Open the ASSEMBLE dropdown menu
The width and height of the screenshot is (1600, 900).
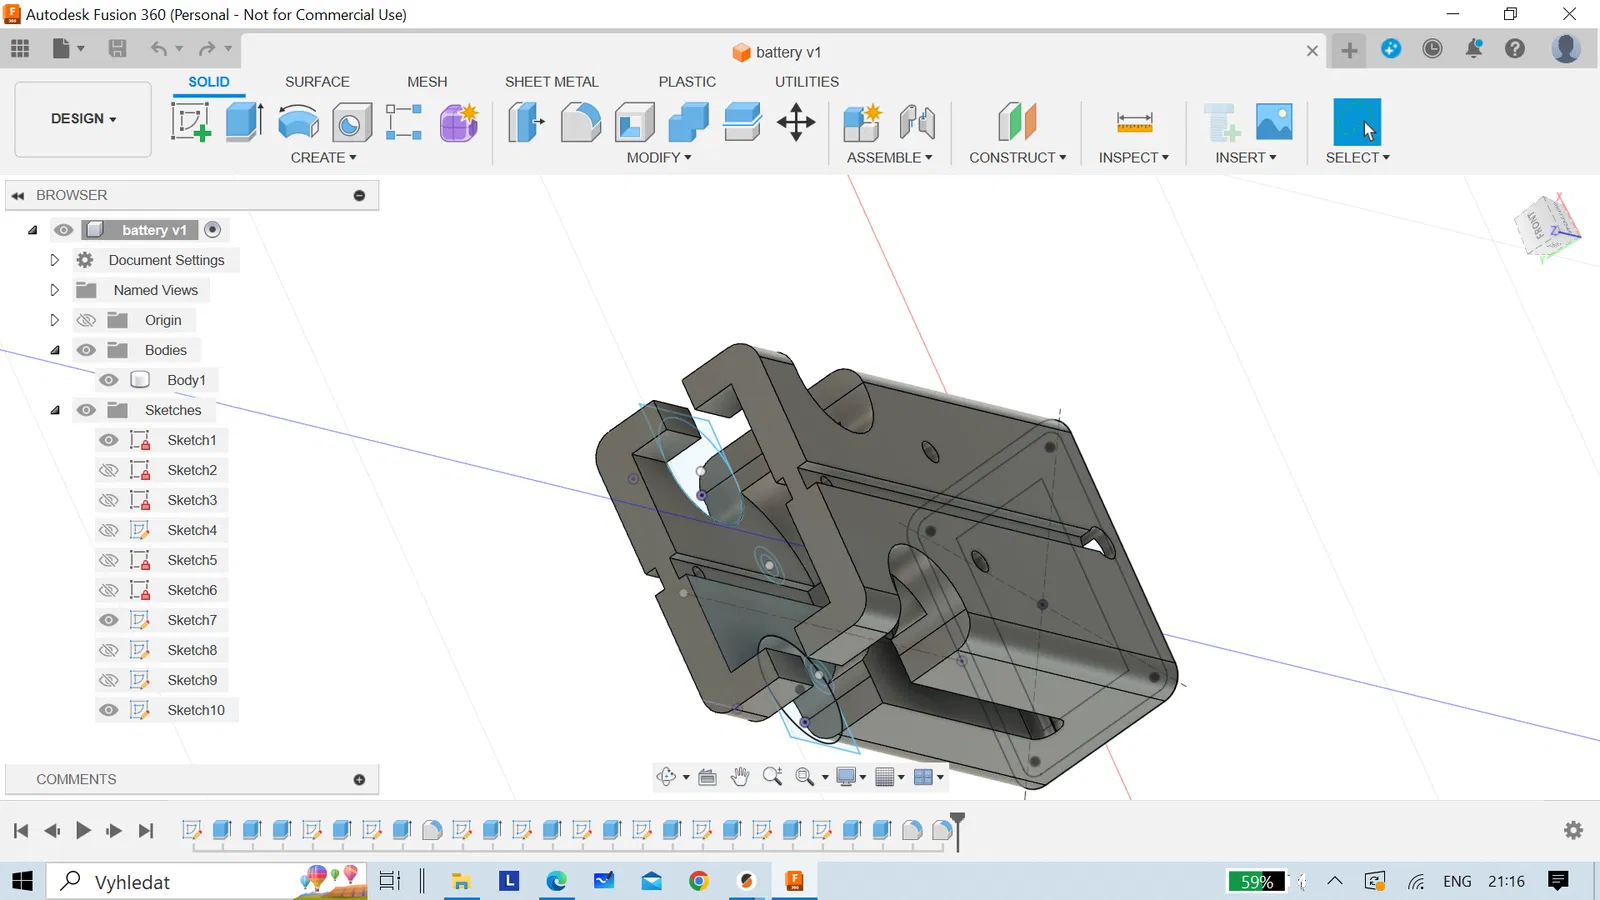(889, 158)
